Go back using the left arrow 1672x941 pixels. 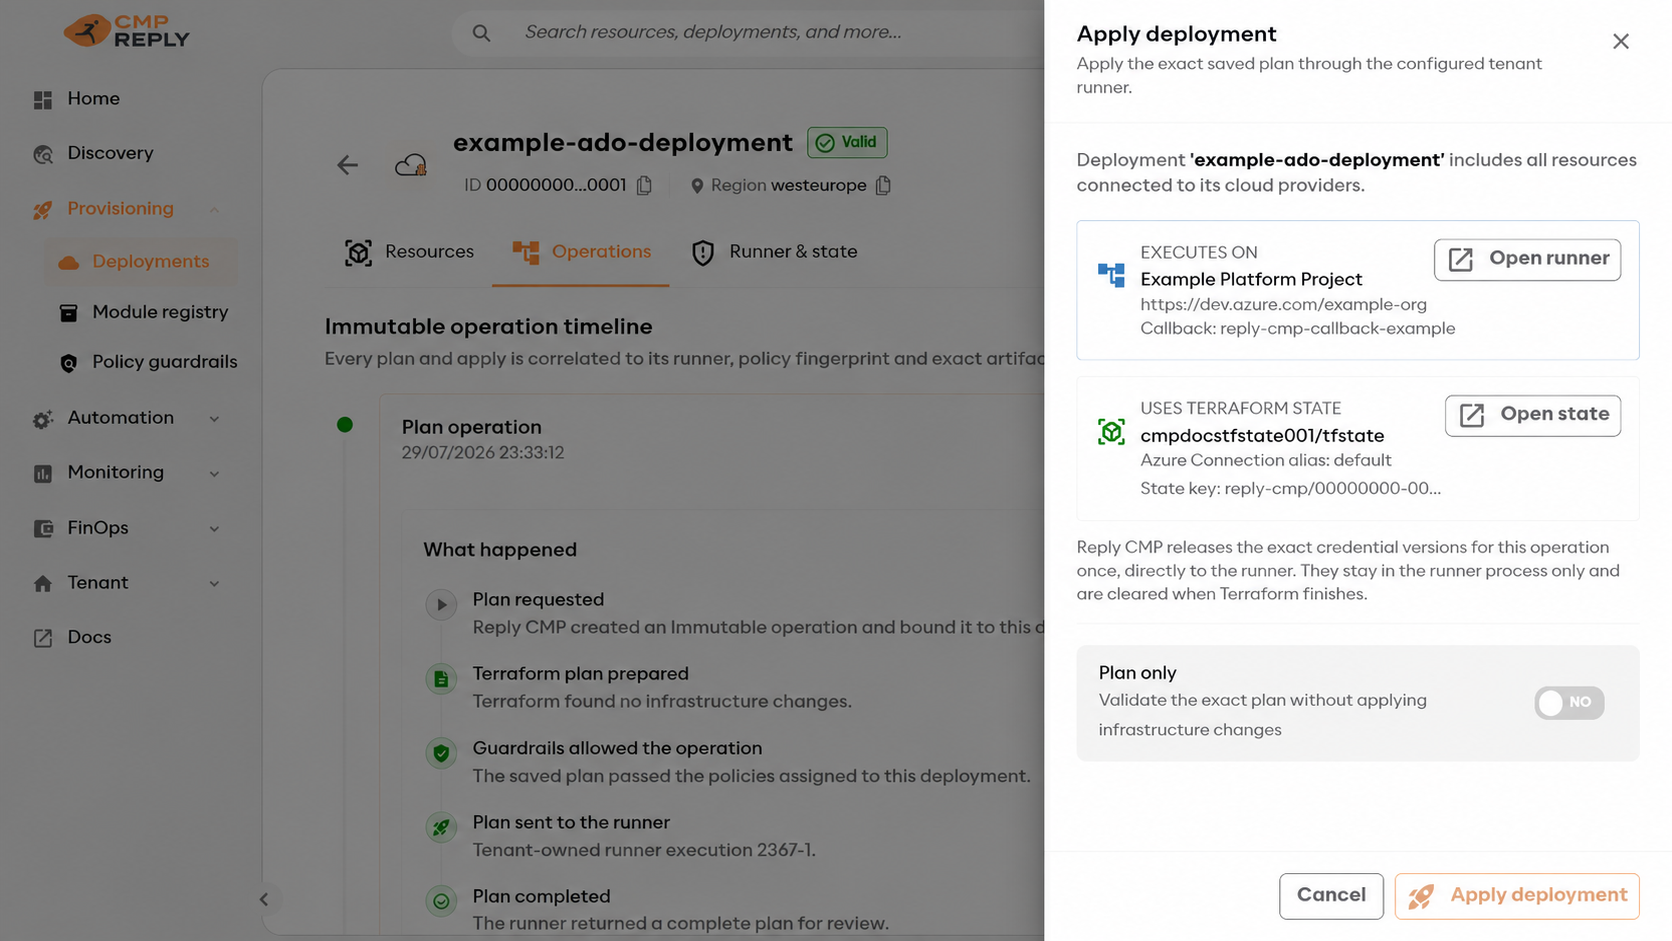[x=347, y=165]
